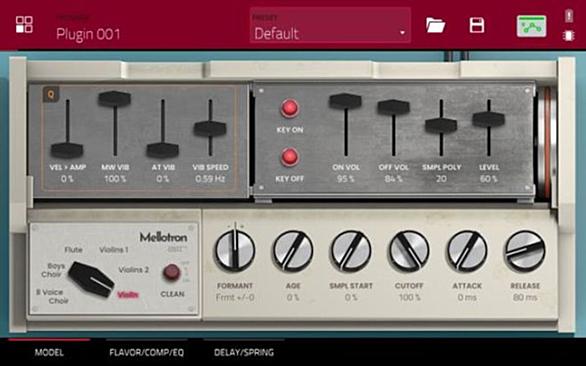Click the AT VIB slider handle

(x=163, y=150)
